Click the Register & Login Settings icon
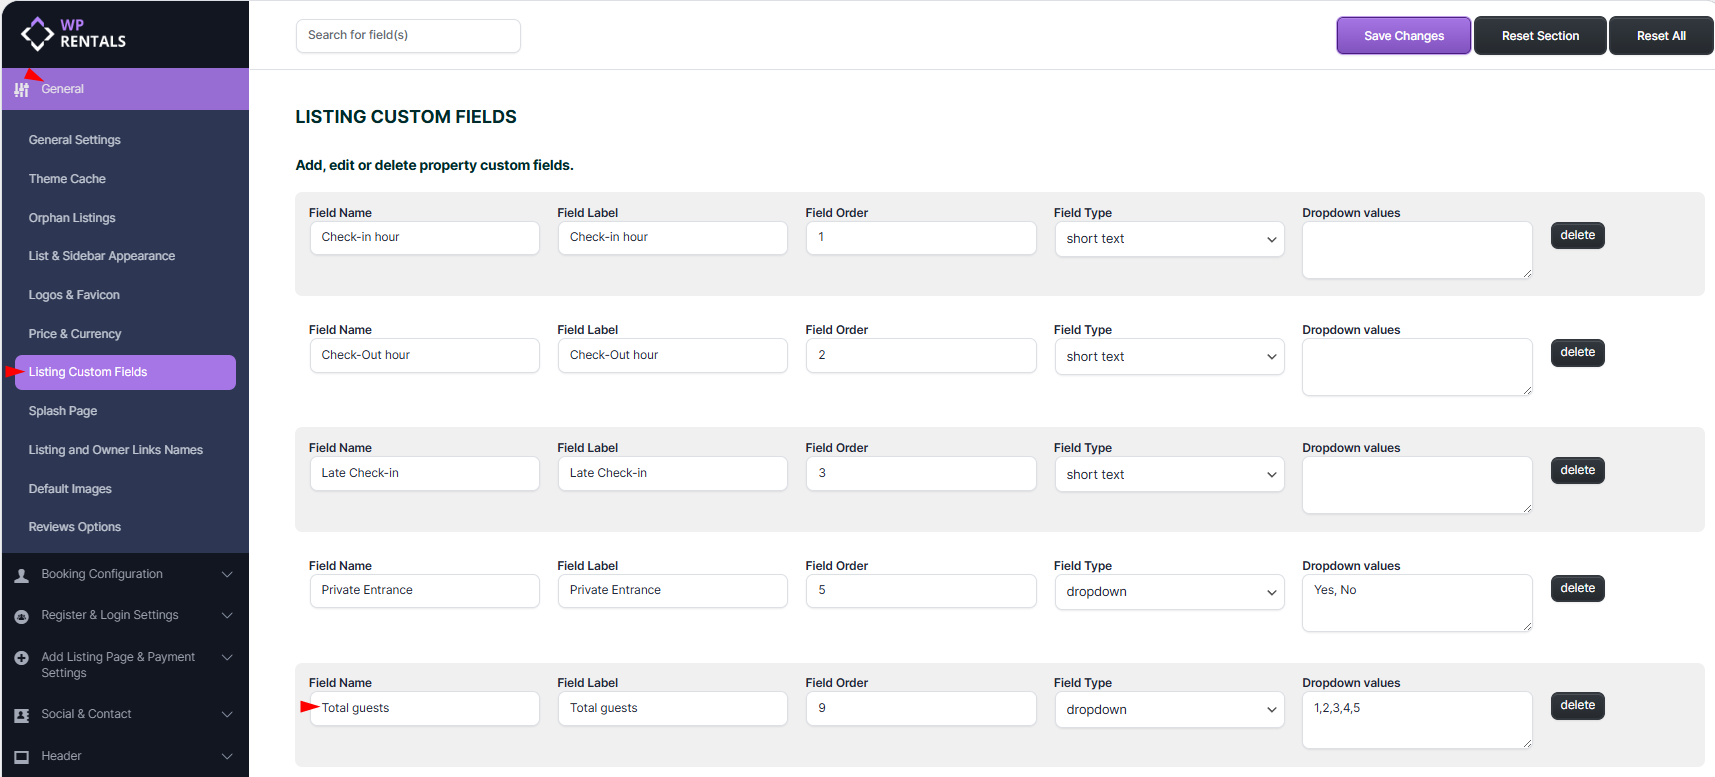 (x=21, y=616)
